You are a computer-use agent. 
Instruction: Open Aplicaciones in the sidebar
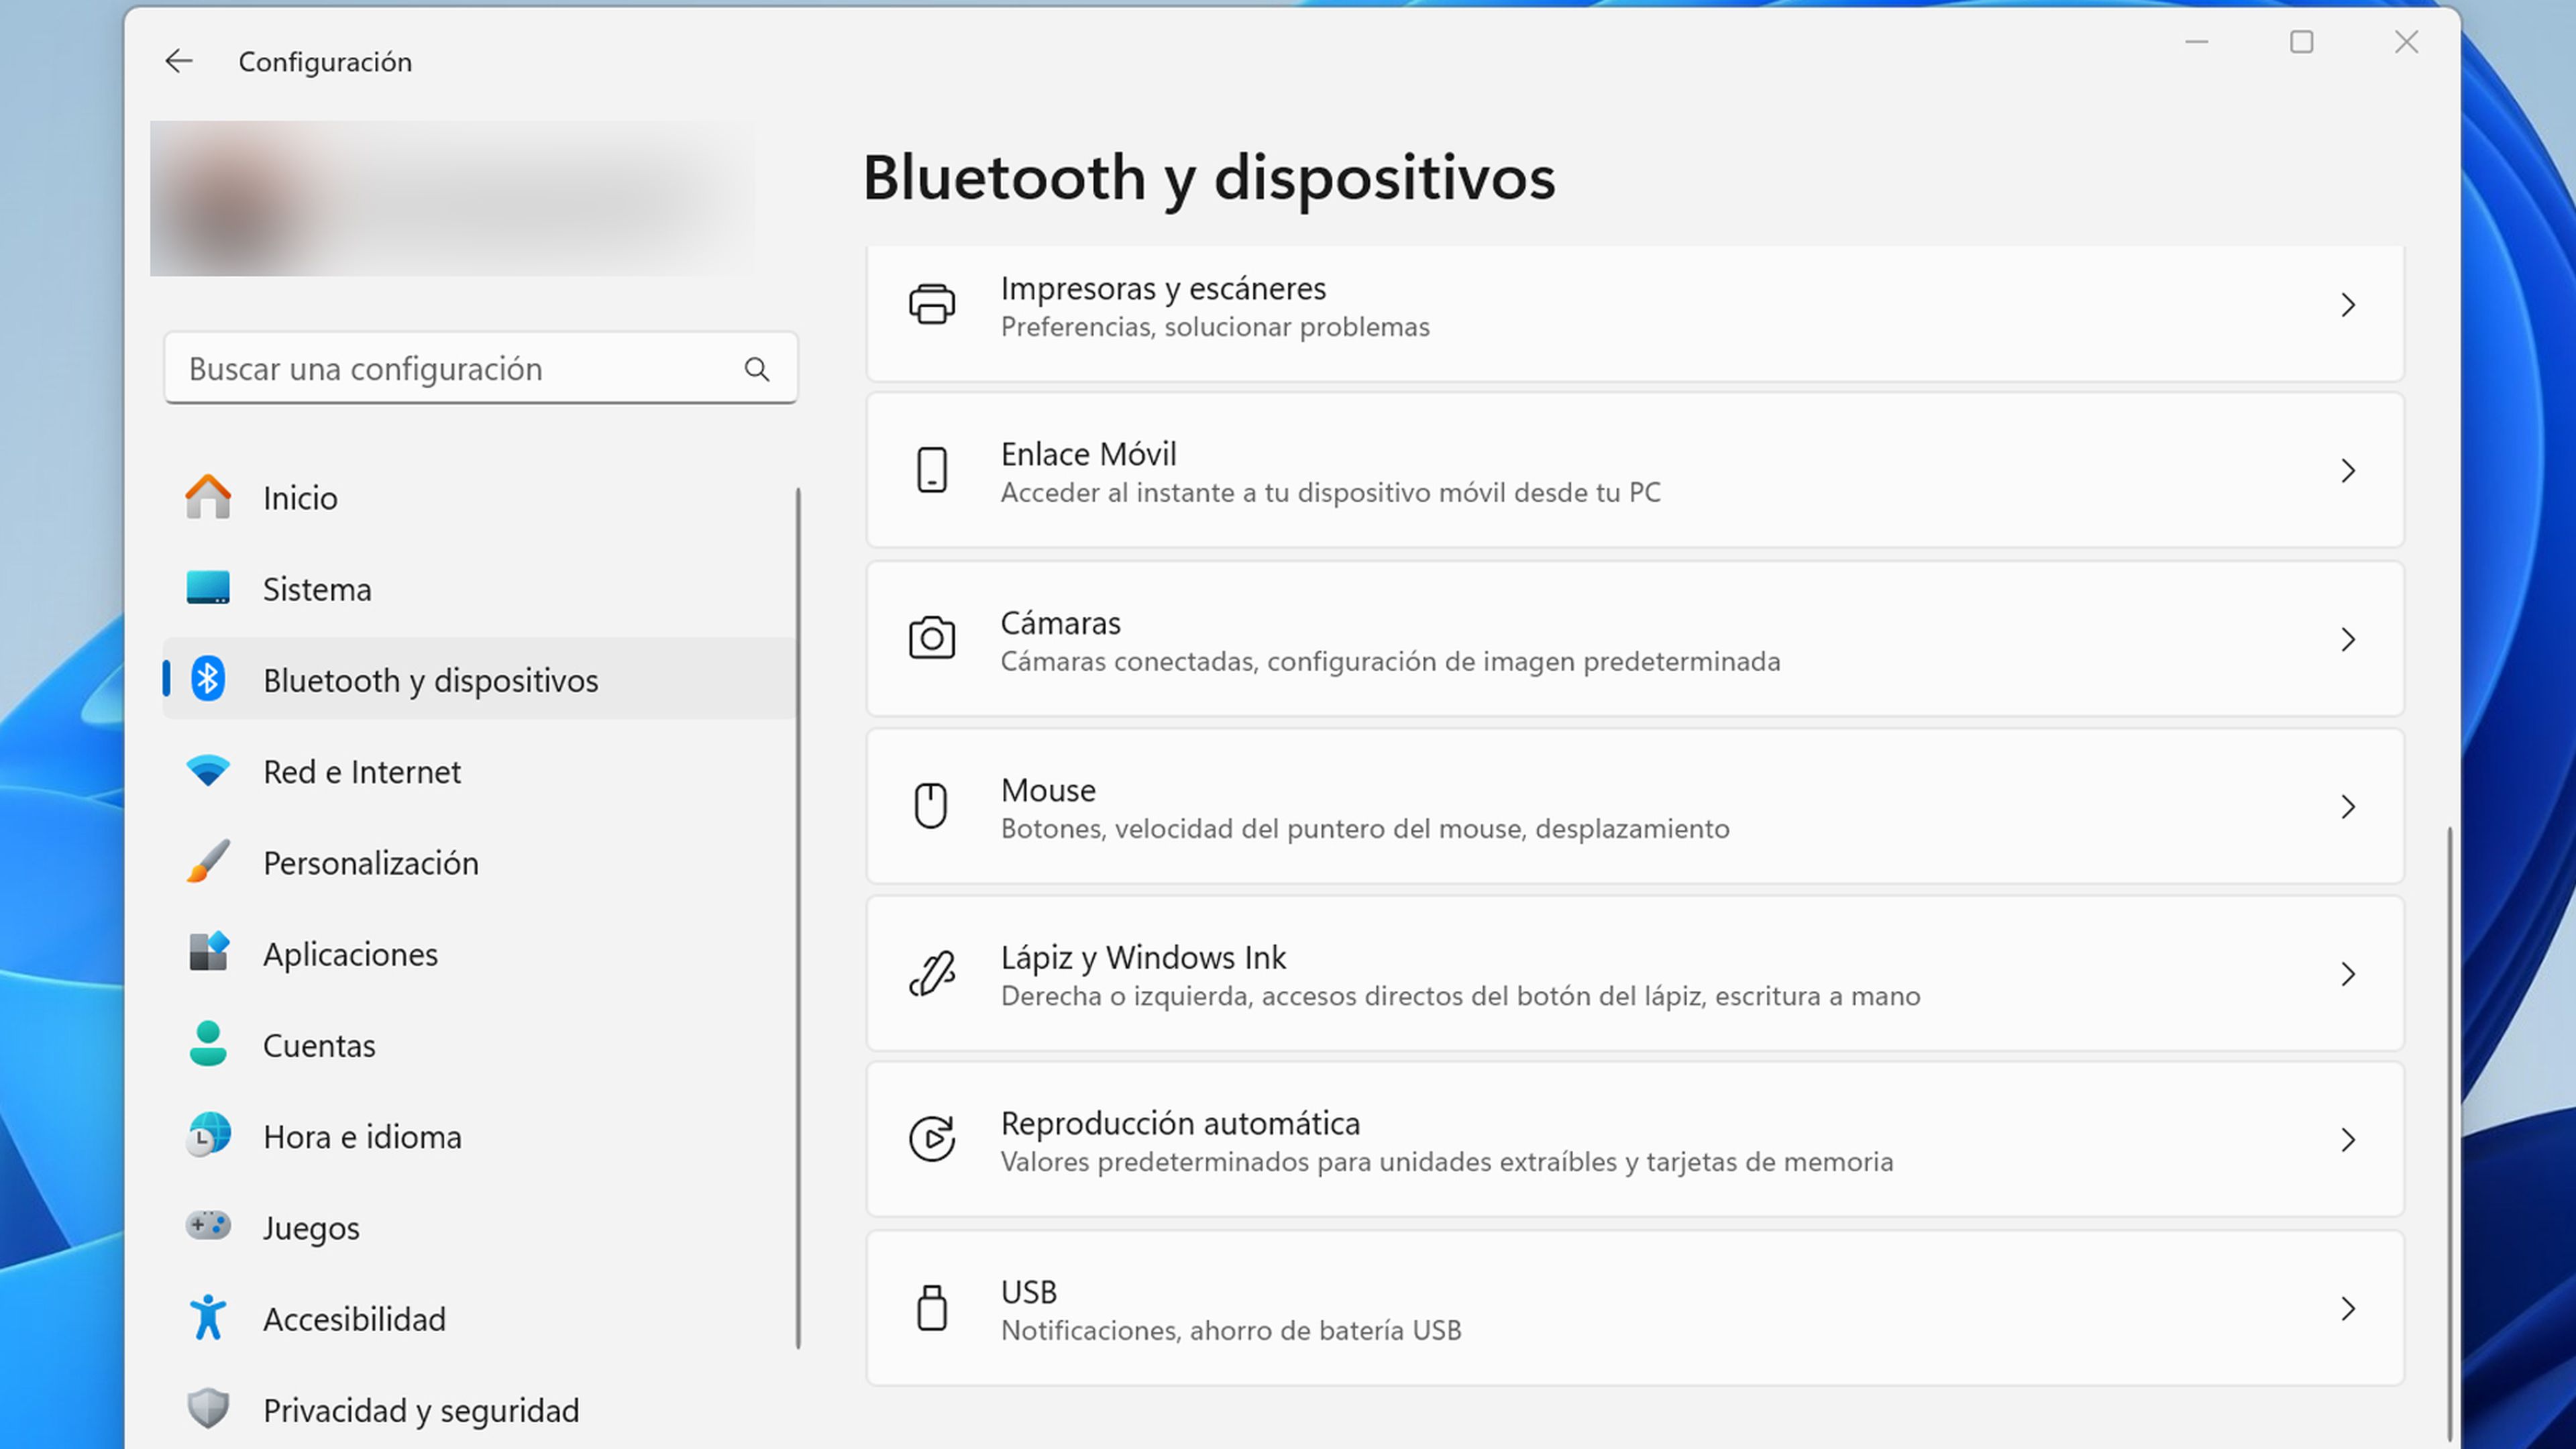pos(479,953)
